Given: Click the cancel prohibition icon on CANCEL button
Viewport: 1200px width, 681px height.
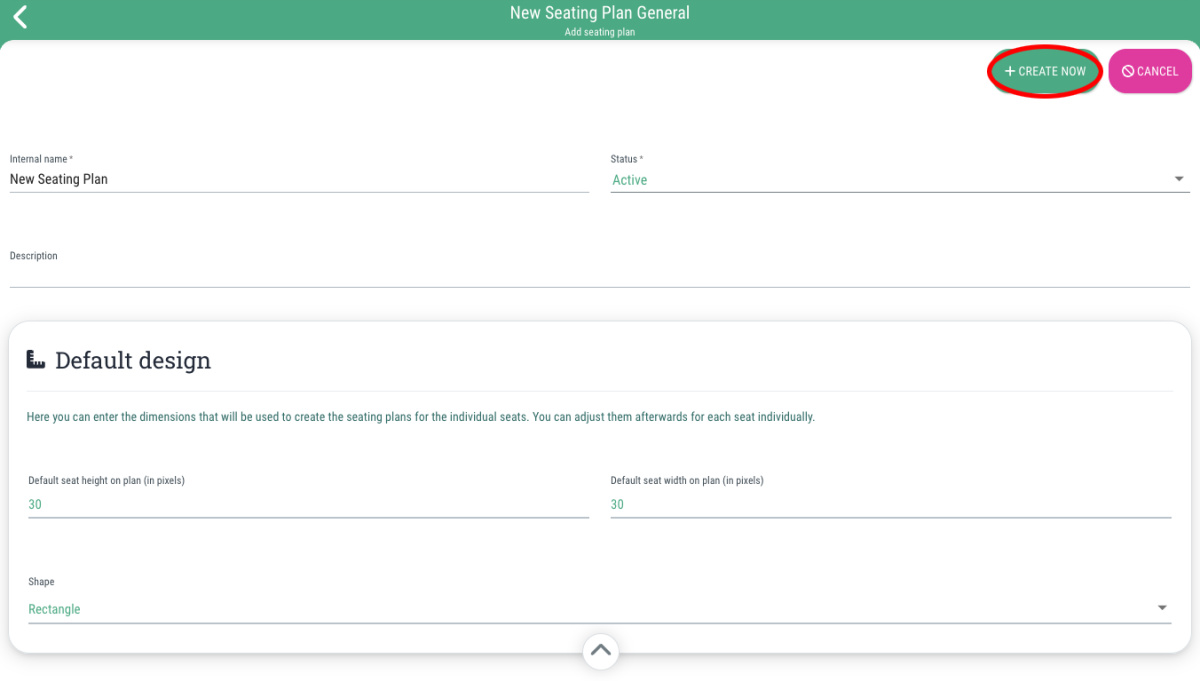Looking at the screenshot, I should pyautogui.click(x=1128, y=71).
